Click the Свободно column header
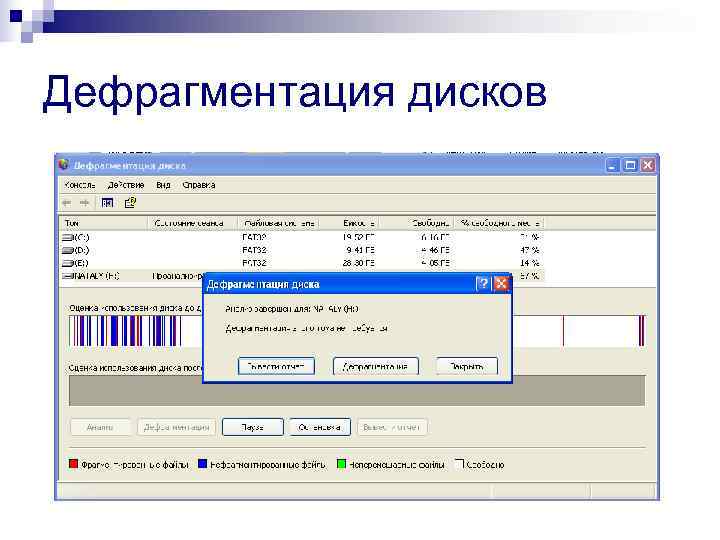The height and width of the screenshot is (540, 720). click(417, 223)
